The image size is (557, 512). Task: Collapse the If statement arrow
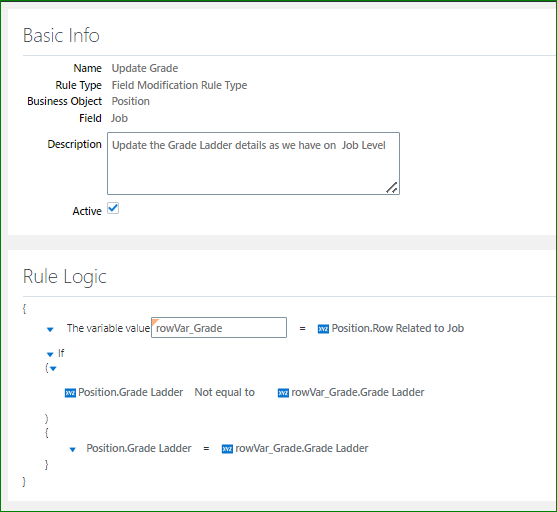tap(50, 354)
